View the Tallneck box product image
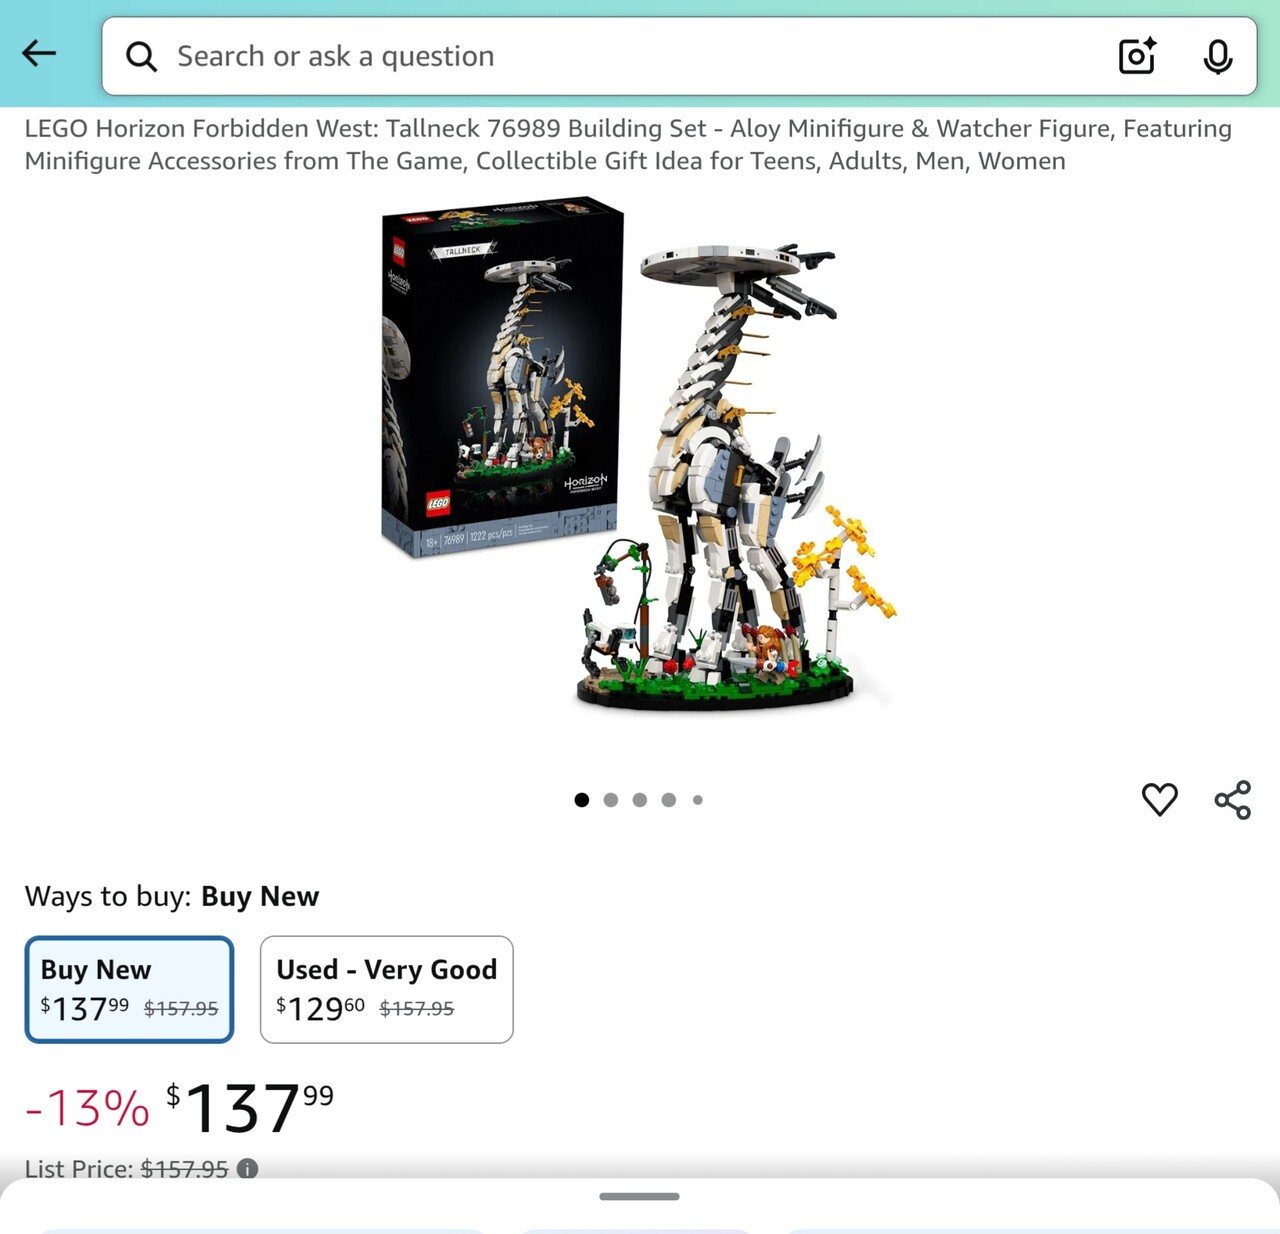This screenshot has width=1280, height=1234. click(x=503, y=377)
